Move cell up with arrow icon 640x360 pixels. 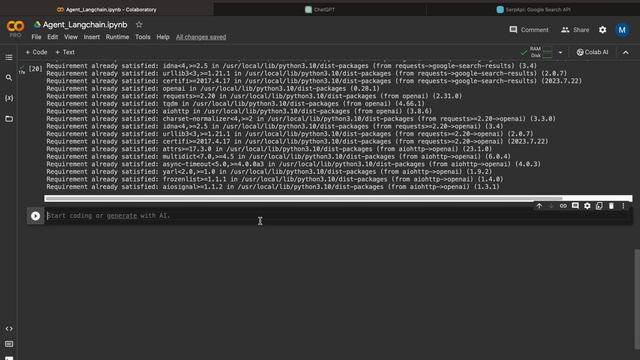pyautogui.click(x=539, y=206)
